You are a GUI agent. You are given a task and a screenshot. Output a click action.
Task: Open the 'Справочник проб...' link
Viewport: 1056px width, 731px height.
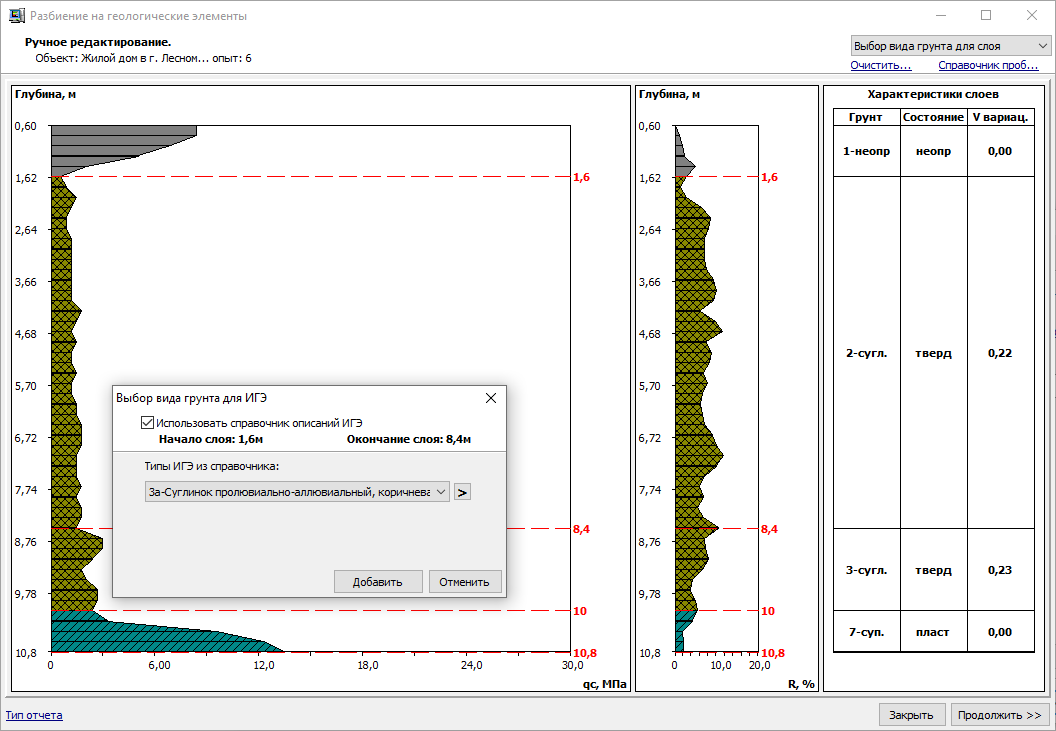[x=988, y=66]
